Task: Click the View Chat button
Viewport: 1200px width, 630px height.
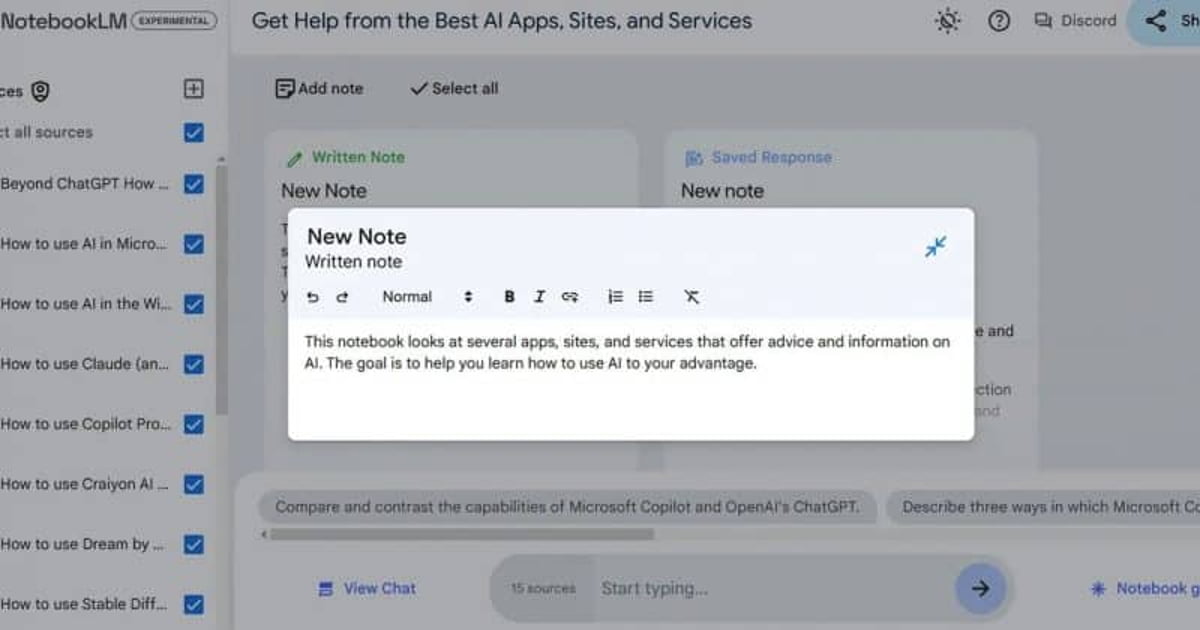Action: (366, 589)
